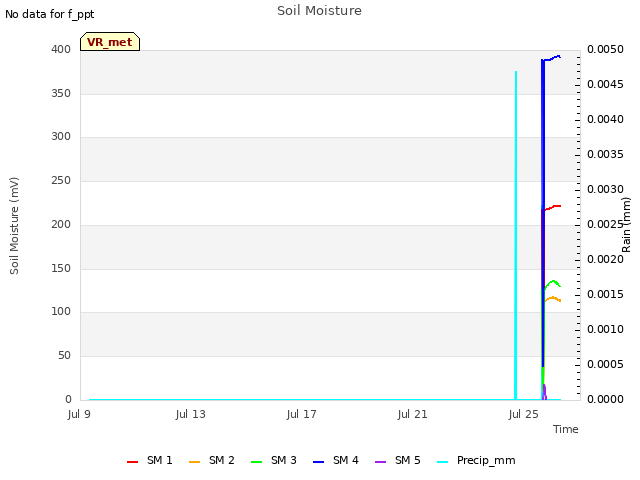Click the Rain (mm) axis label
Viewport: 640px width, 480px height.
click(626, 225)
